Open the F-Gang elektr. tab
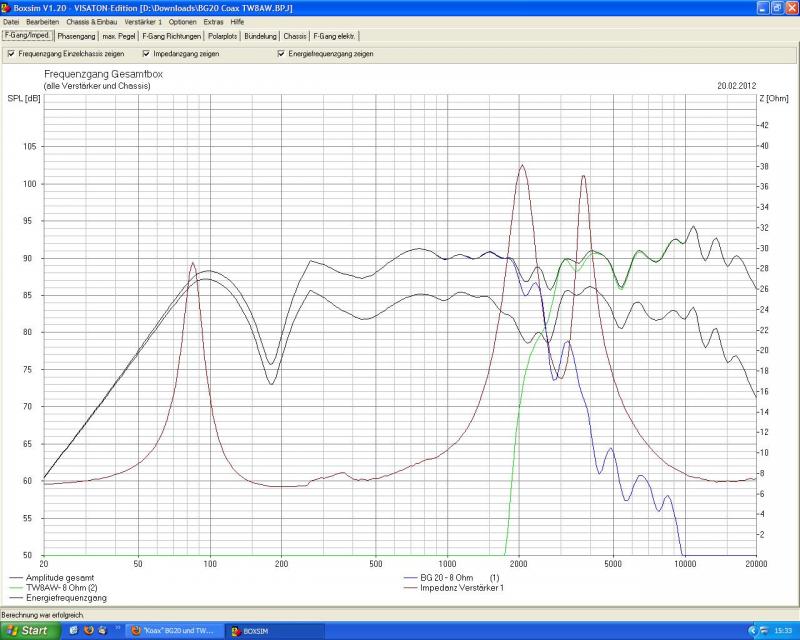 pos(335,36)
